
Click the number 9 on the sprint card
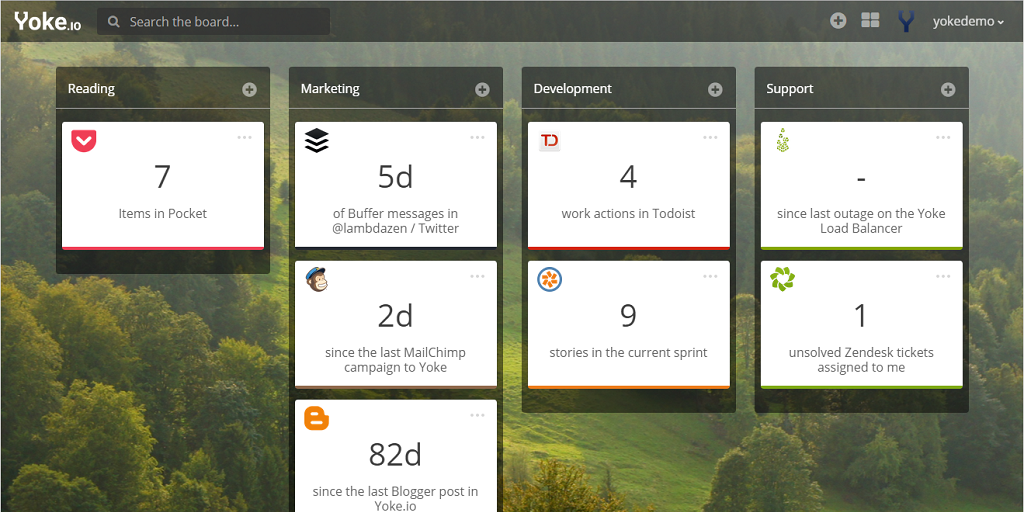click(x=628, y=315)
